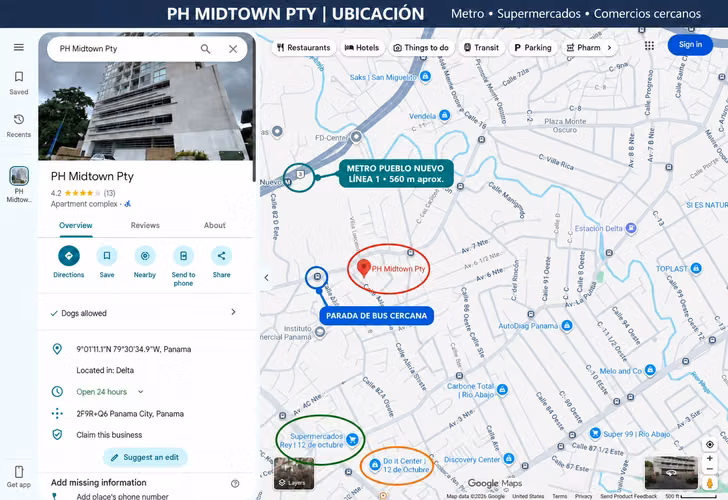Screen dimensions: 728x500
Task: Filter map by Pharmacies chip
Action: click(583, 47)
